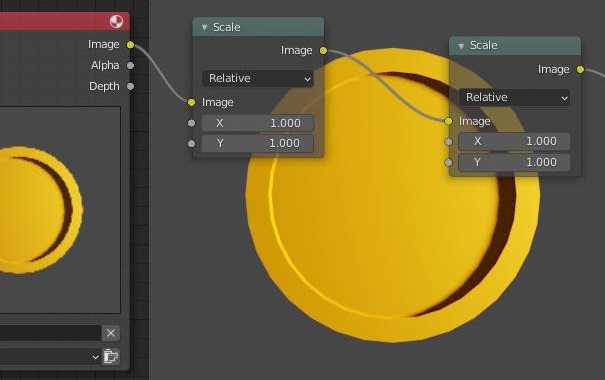605x380 pixels.
Task: Open the dropdown beside the folder icon
Action: (50, 357)
